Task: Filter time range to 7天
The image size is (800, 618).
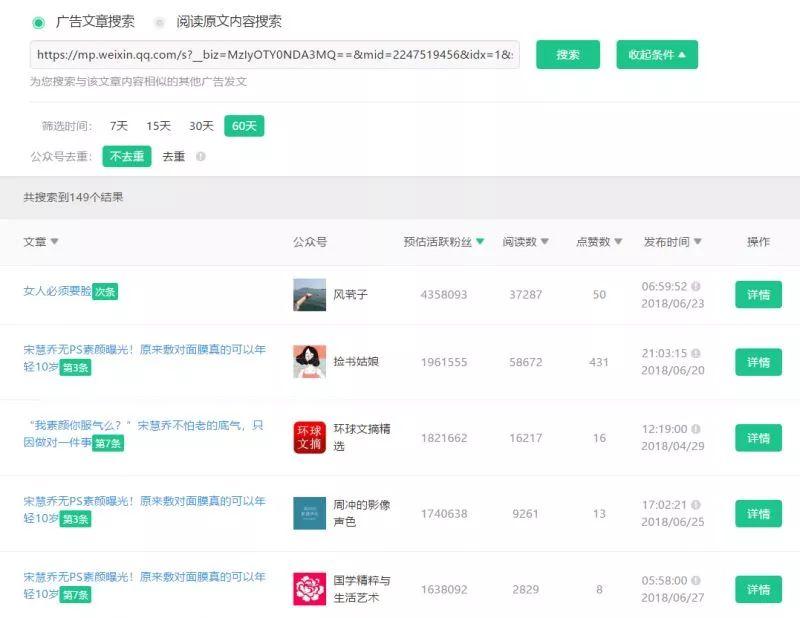Action: coord(118,126)
